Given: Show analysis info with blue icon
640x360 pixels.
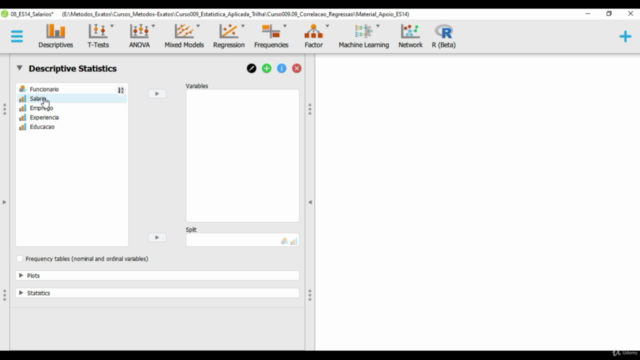Looking at the screenshot, I should (x=282, y=68).
